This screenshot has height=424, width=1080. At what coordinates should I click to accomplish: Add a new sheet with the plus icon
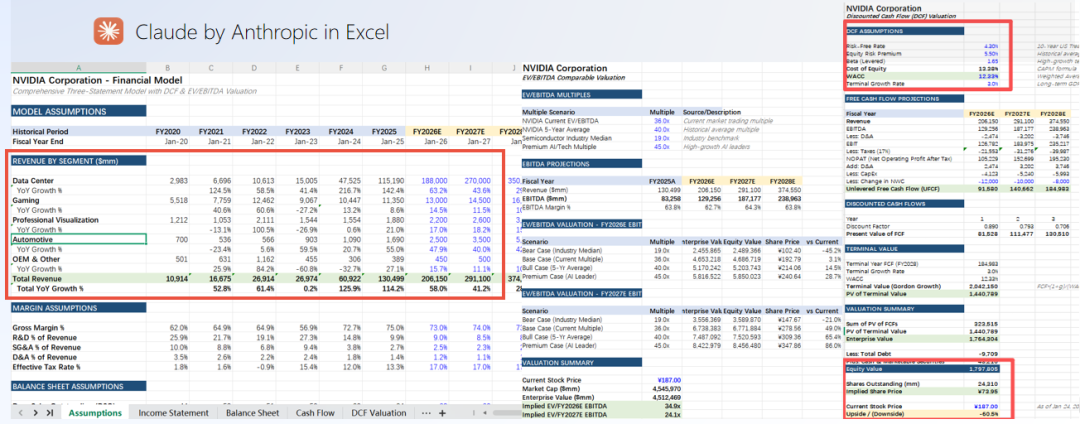point(442,413)
